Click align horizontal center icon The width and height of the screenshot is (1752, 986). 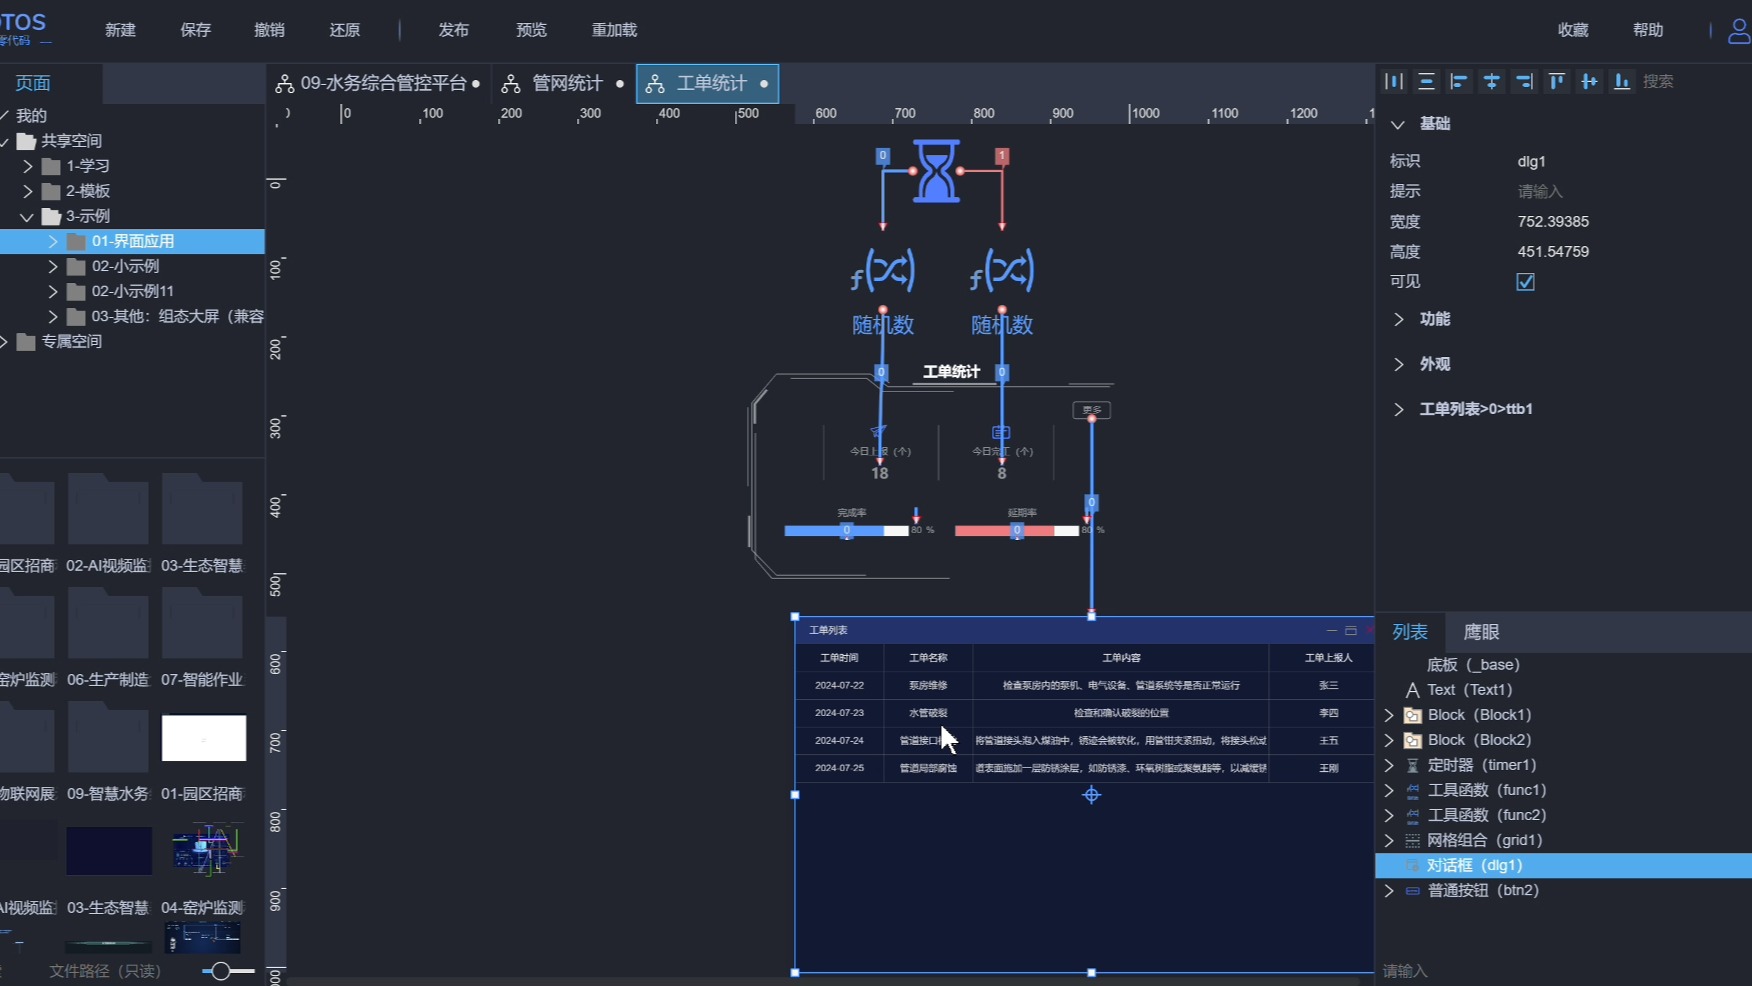[x=1491, y=81]
